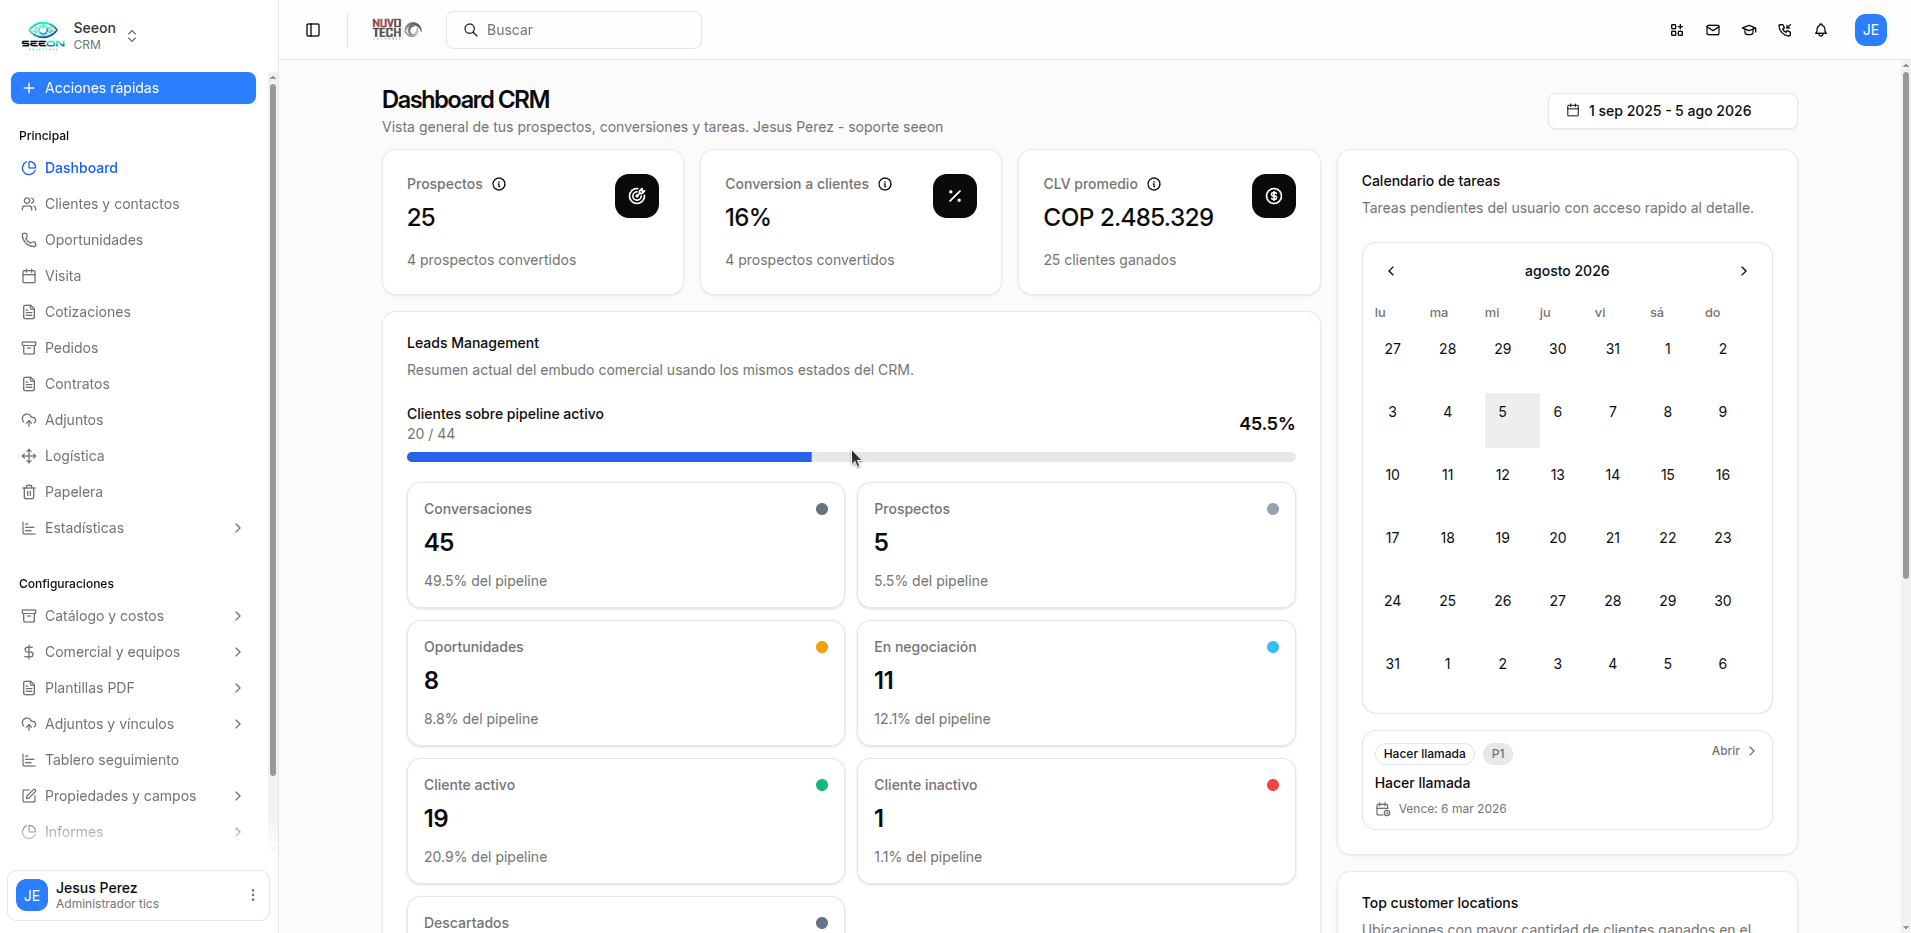
Task: Open the Jesus Perez options menu dots
Action: (x=253, y=895)
